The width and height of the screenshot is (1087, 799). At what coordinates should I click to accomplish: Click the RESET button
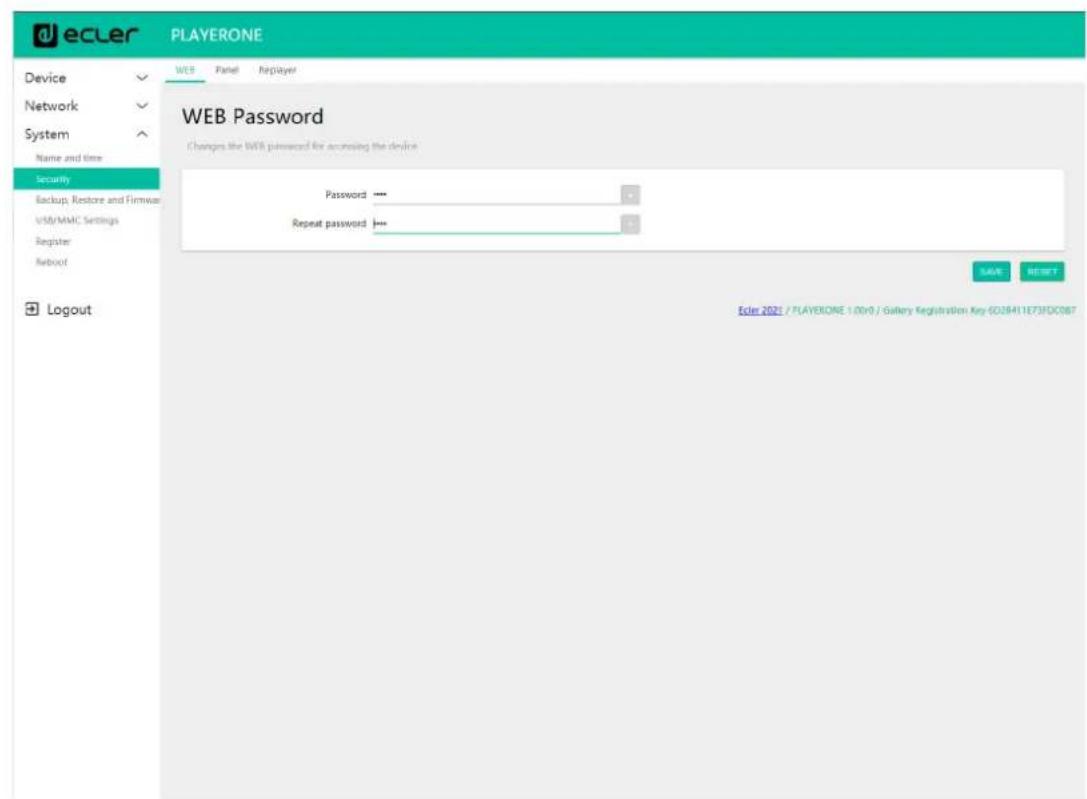coord(1042,272)
